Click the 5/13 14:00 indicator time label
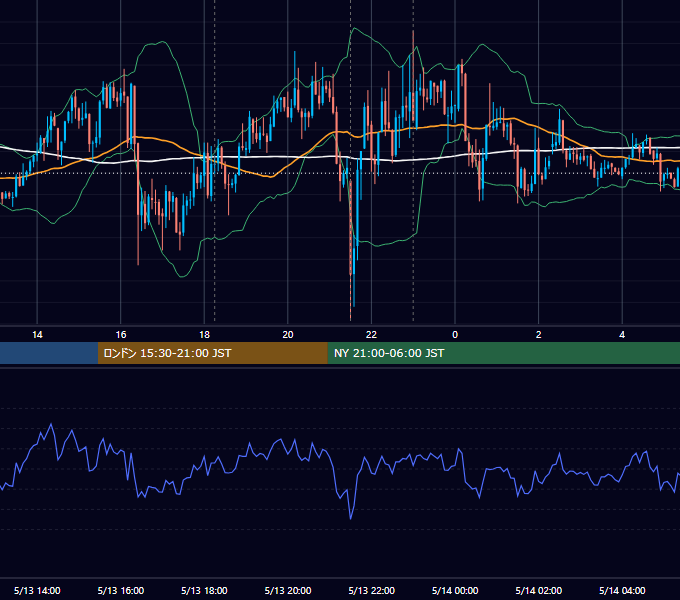680x600 pixels. [x=37, y=590]
